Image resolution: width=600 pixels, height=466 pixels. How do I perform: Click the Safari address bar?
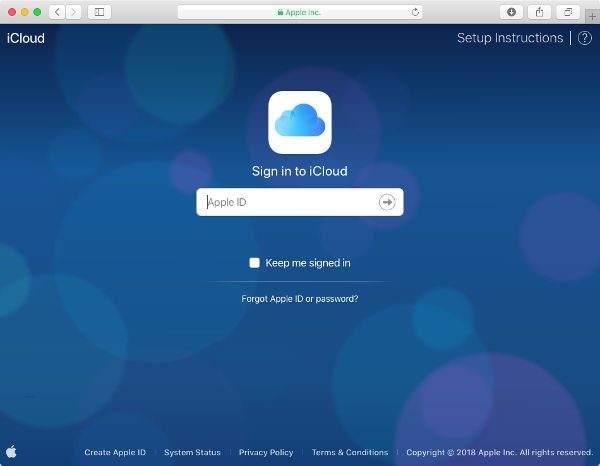point(300,12)
